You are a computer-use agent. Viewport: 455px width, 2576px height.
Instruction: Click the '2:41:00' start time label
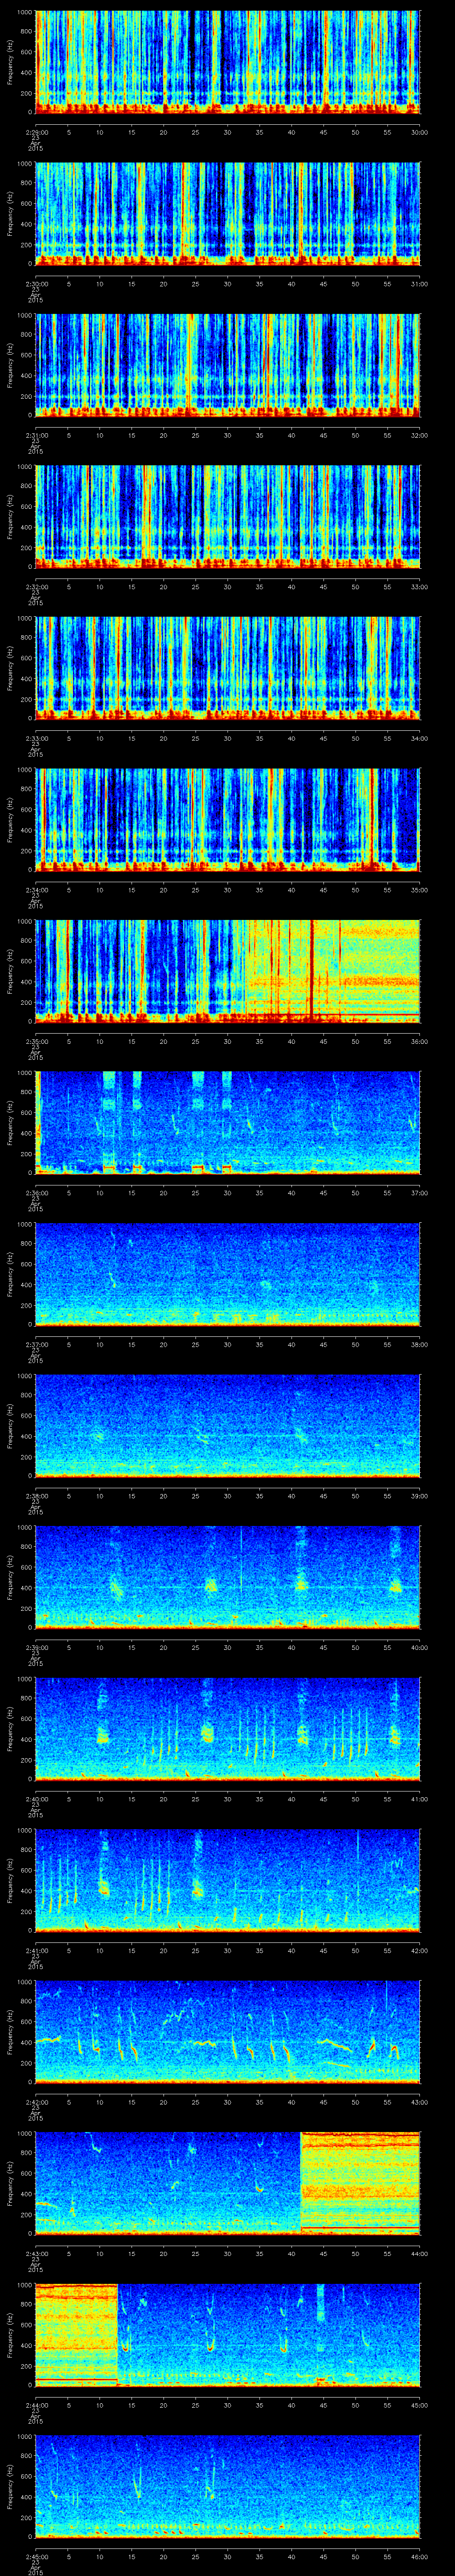[x=36, y=1950]
